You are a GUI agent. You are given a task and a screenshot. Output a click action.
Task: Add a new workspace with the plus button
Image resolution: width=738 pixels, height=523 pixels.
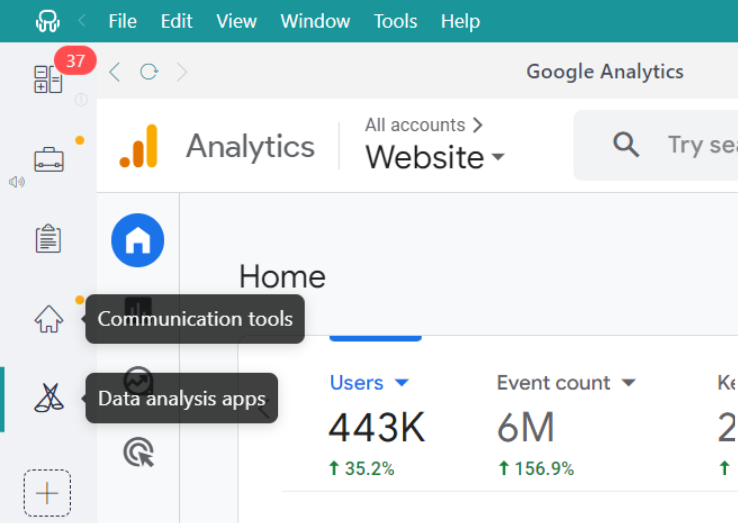(x=47, y=493)
